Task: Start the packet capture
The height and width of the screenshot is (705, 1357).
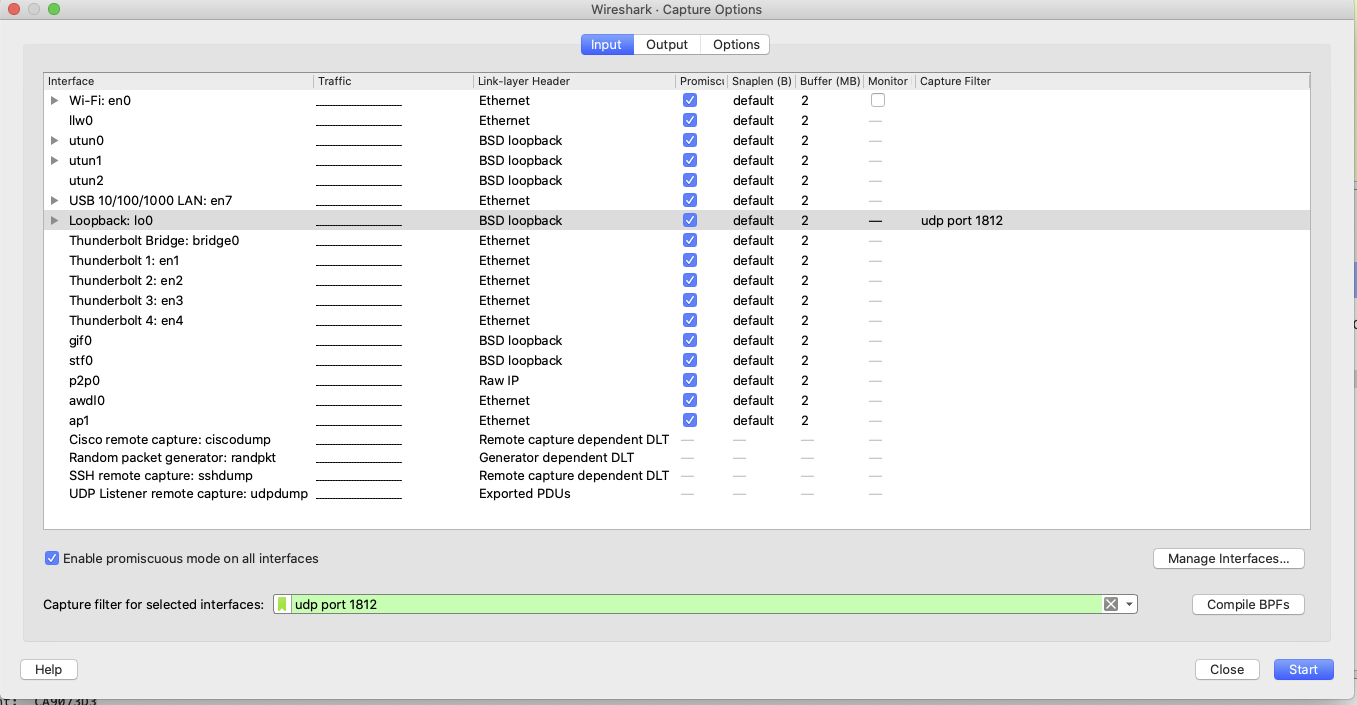Action: pos(1303,669)
